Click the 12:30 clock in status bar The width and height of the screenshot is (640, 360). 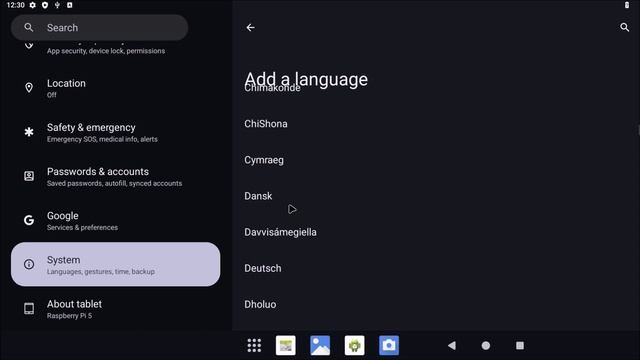tap(16, 5)
